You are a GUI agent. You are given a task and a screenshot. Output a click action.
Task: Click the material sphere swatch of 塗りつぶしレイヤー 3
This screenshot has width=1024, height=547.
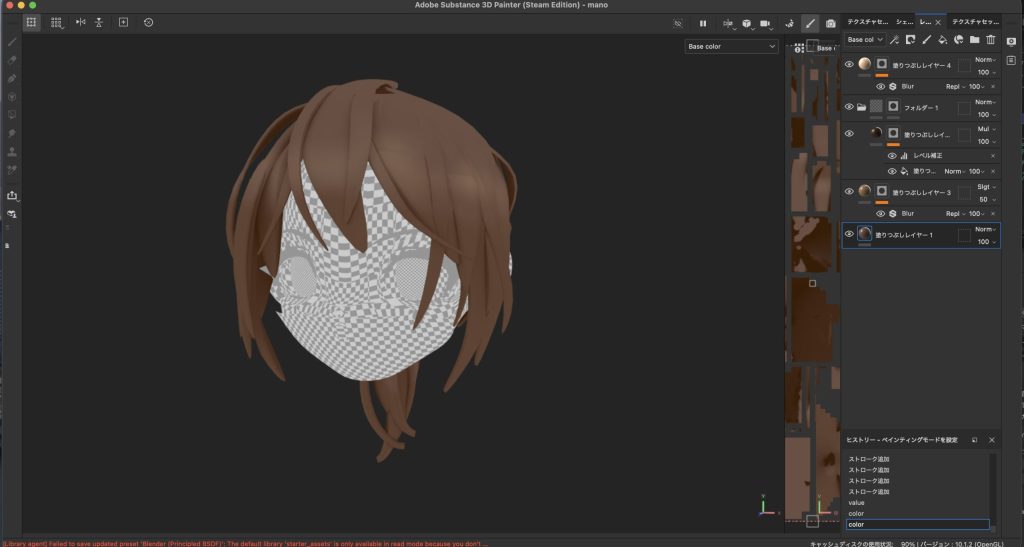point(864,191)
